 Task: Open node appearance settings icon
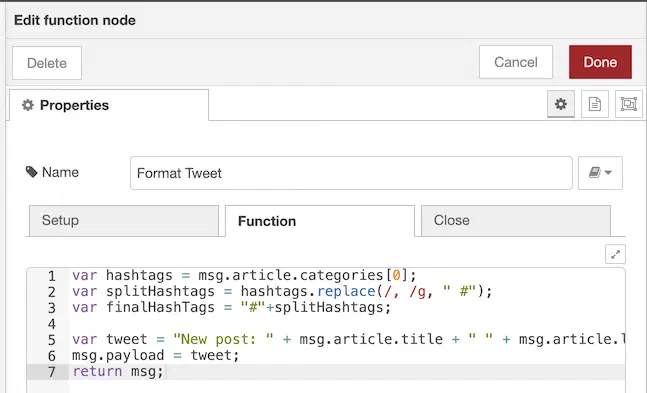click(x=628, y=104)
